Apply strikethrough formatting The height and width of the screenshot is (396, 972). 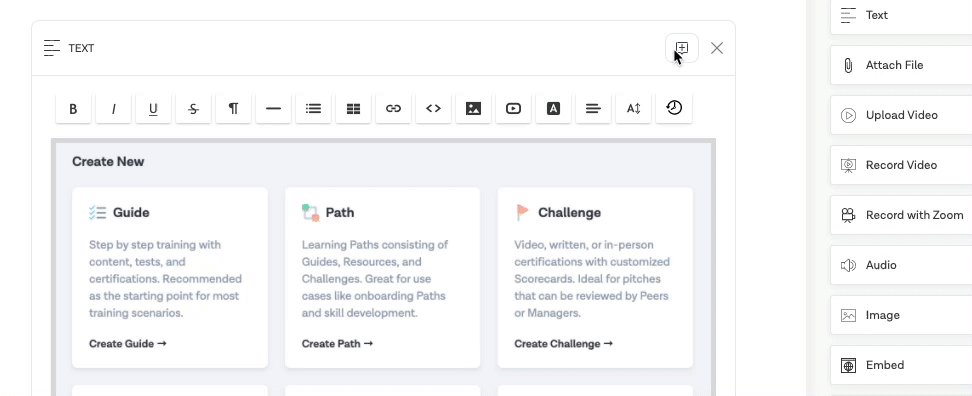click(x=193, y=108)
